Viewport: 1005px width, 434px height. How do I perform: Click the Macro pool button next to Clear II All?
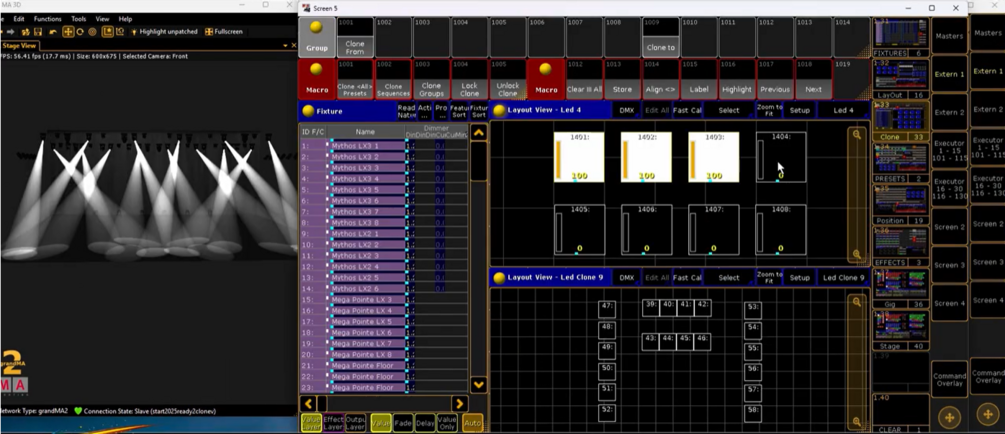(546, 78)
